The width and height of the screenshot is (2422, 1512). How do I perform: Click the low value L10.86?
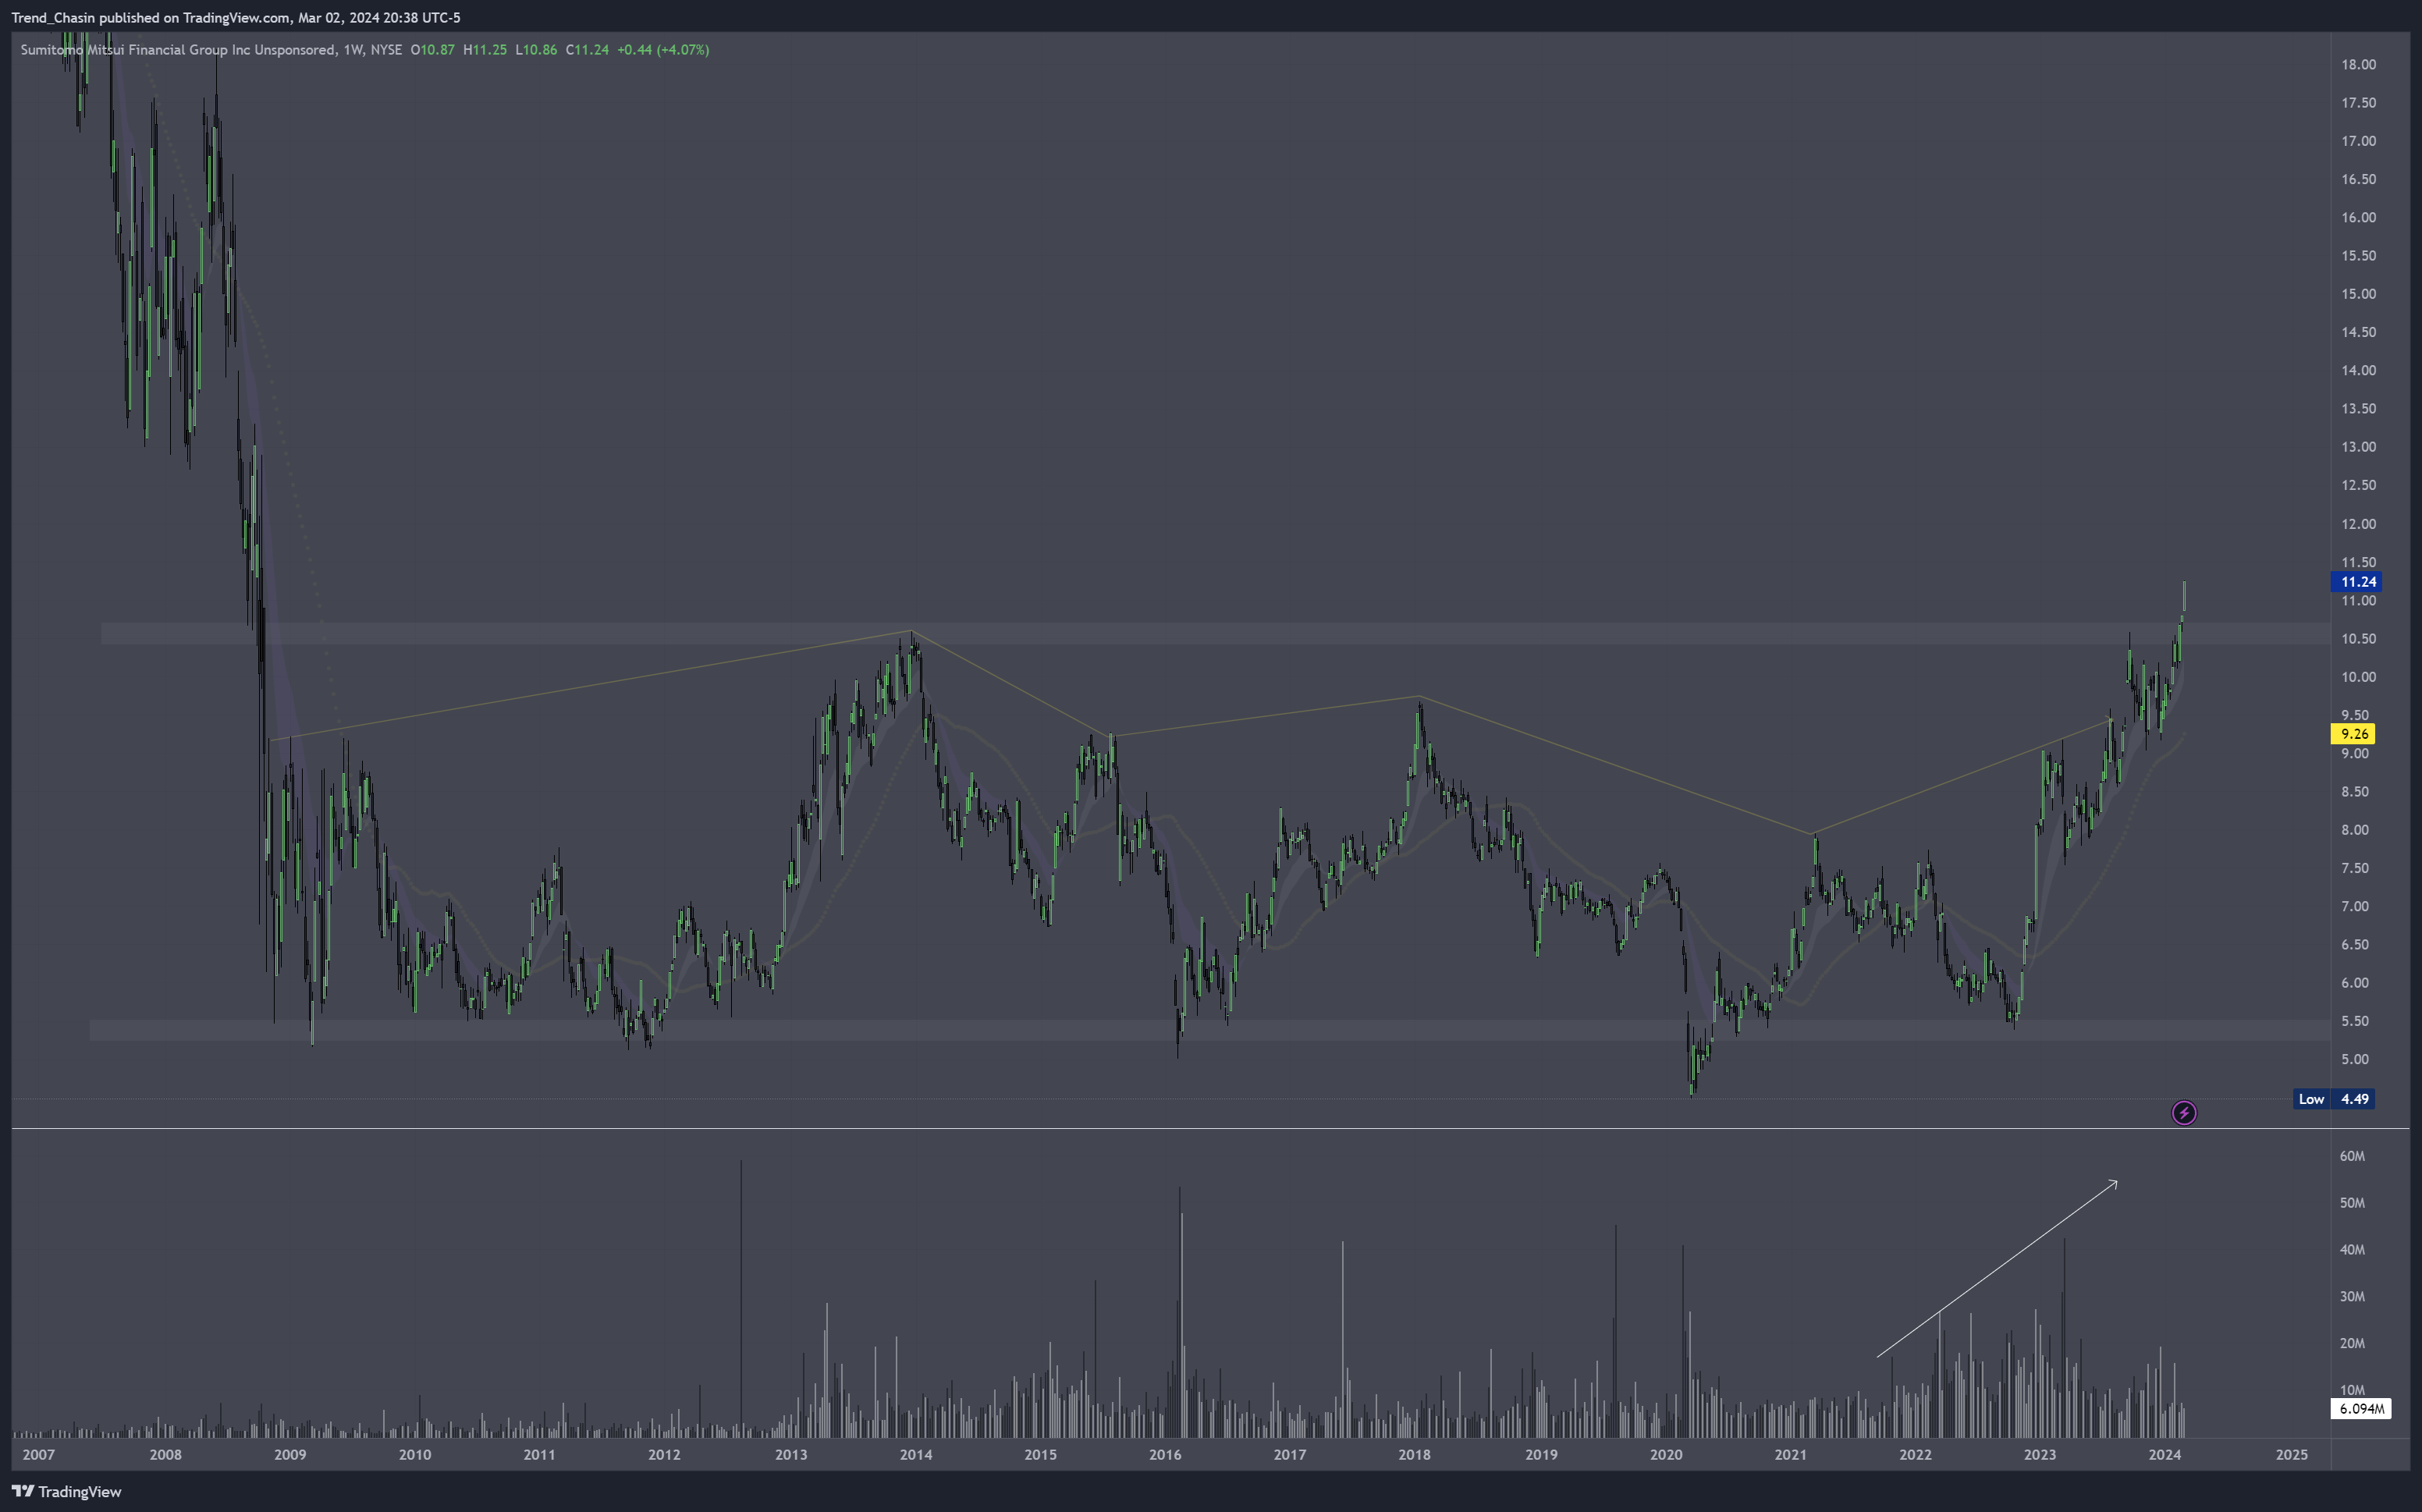point(536,49)
